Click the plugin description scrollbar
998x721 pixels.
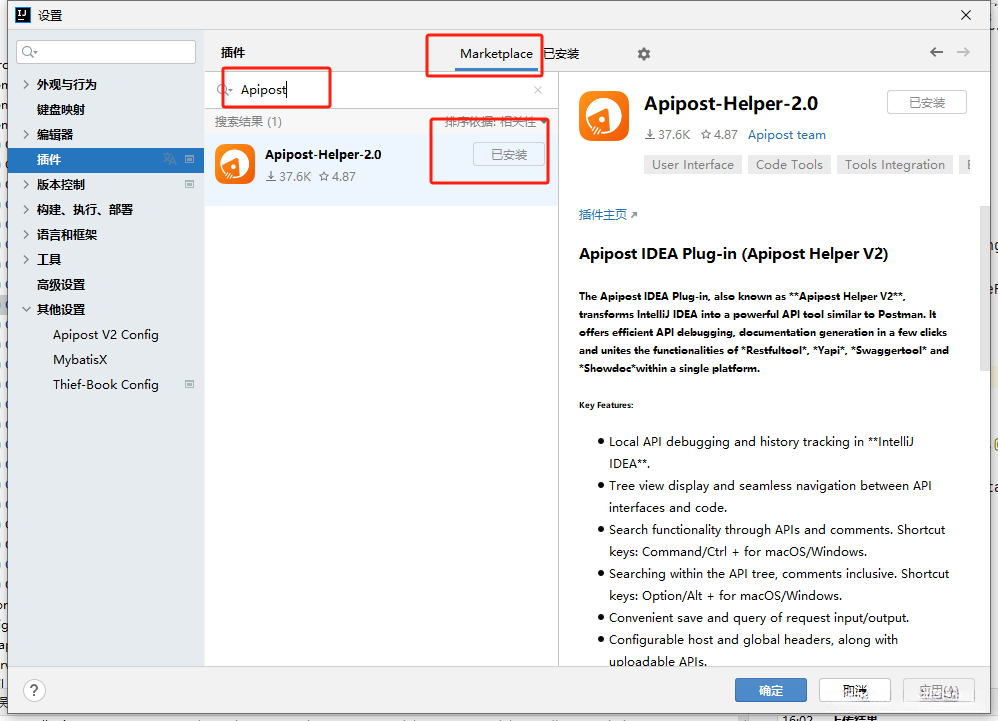(x=985, y=288)
